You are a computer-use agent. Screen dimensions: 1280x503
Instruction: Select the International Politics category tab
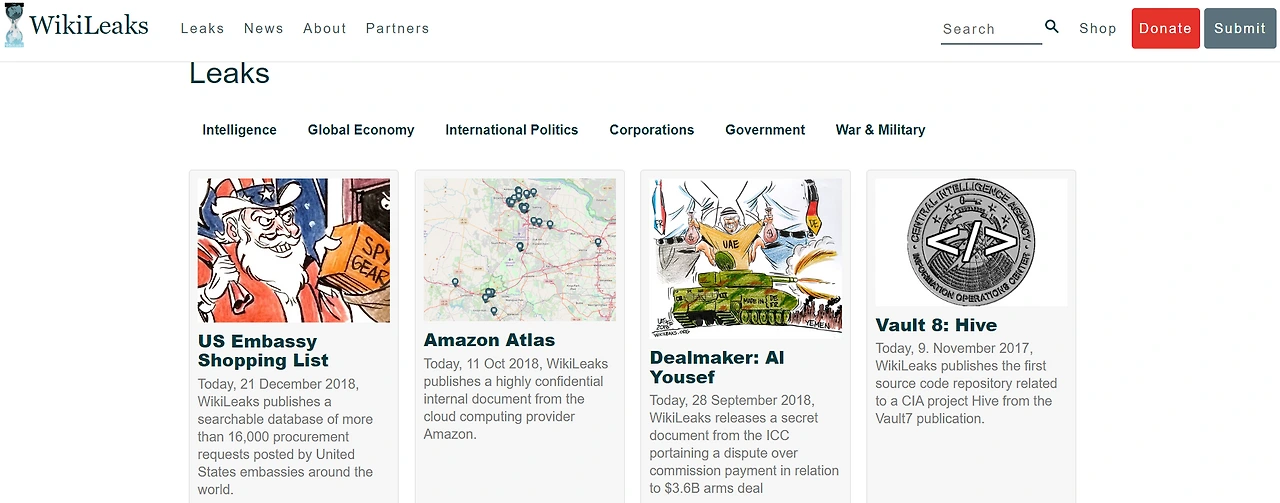[512, 130]
